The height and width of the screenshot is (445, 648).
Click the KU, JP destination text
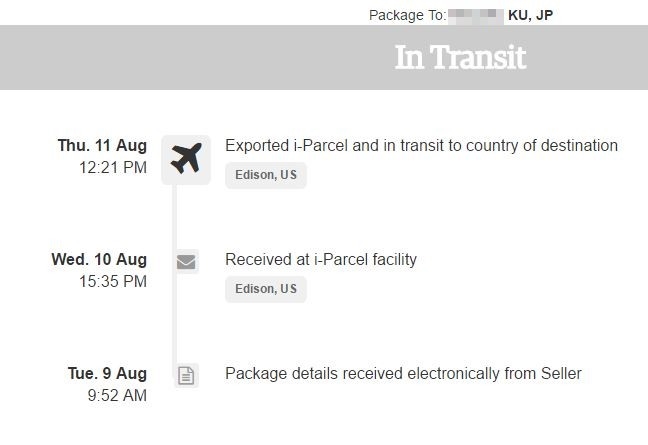[x=530, y=16]
